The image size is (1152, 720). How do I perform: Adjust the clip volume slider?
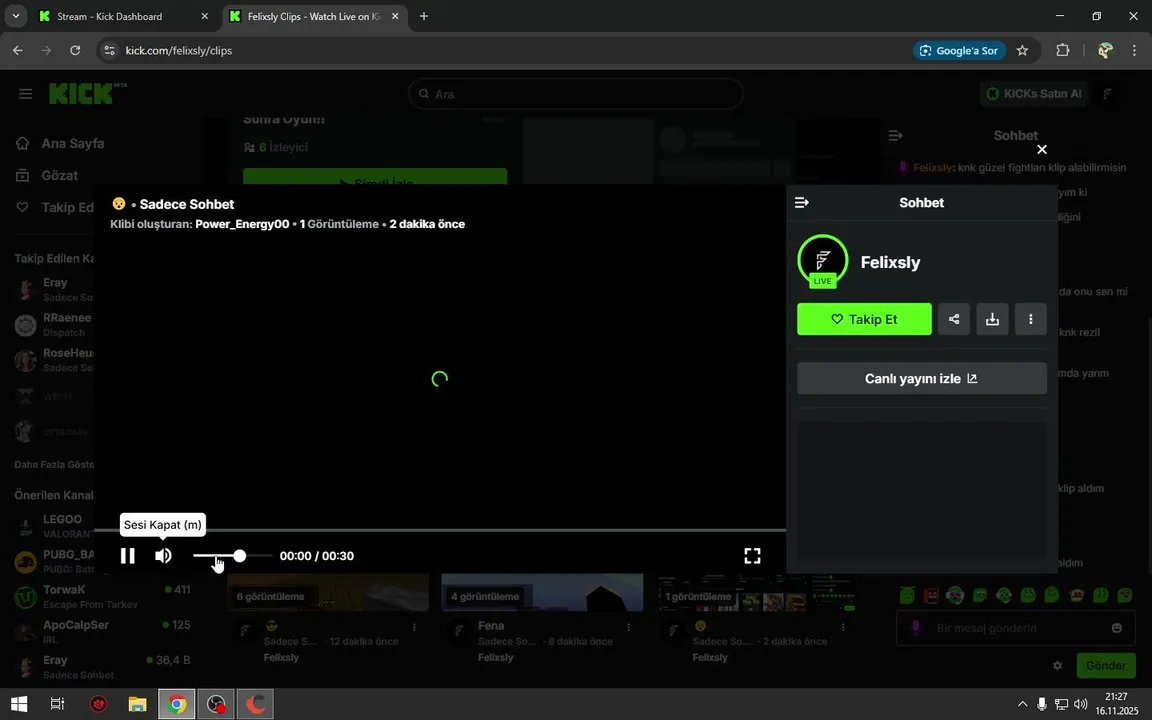(x=232, y=555)
